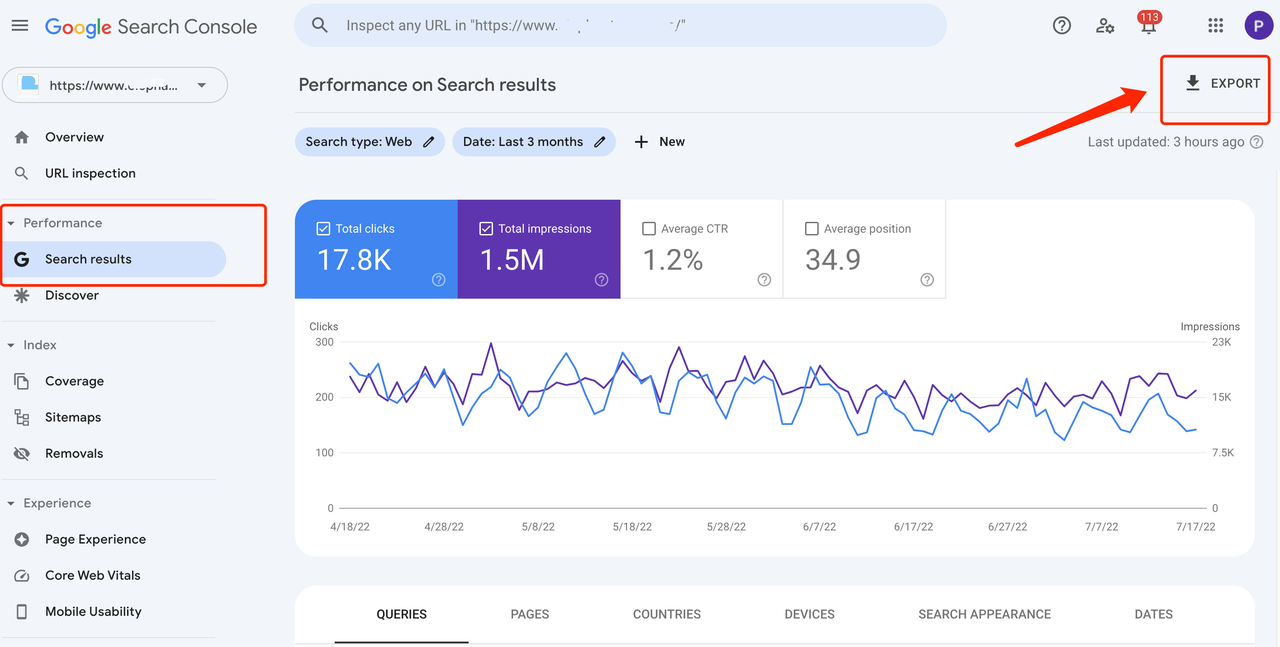The width and height of the screenshot is (1280, 647).
Task: Click the URL inspection magnifier icon
Action: tap(22, 173)
